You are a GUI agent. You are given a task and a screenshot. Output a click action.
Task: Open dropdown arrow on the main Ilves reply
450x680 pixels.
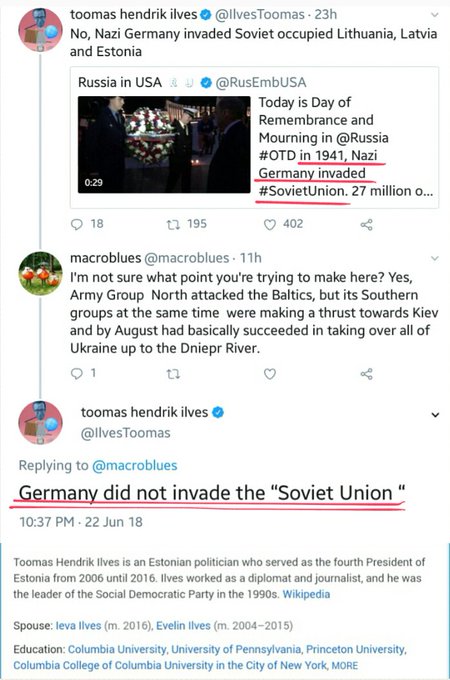435,415
